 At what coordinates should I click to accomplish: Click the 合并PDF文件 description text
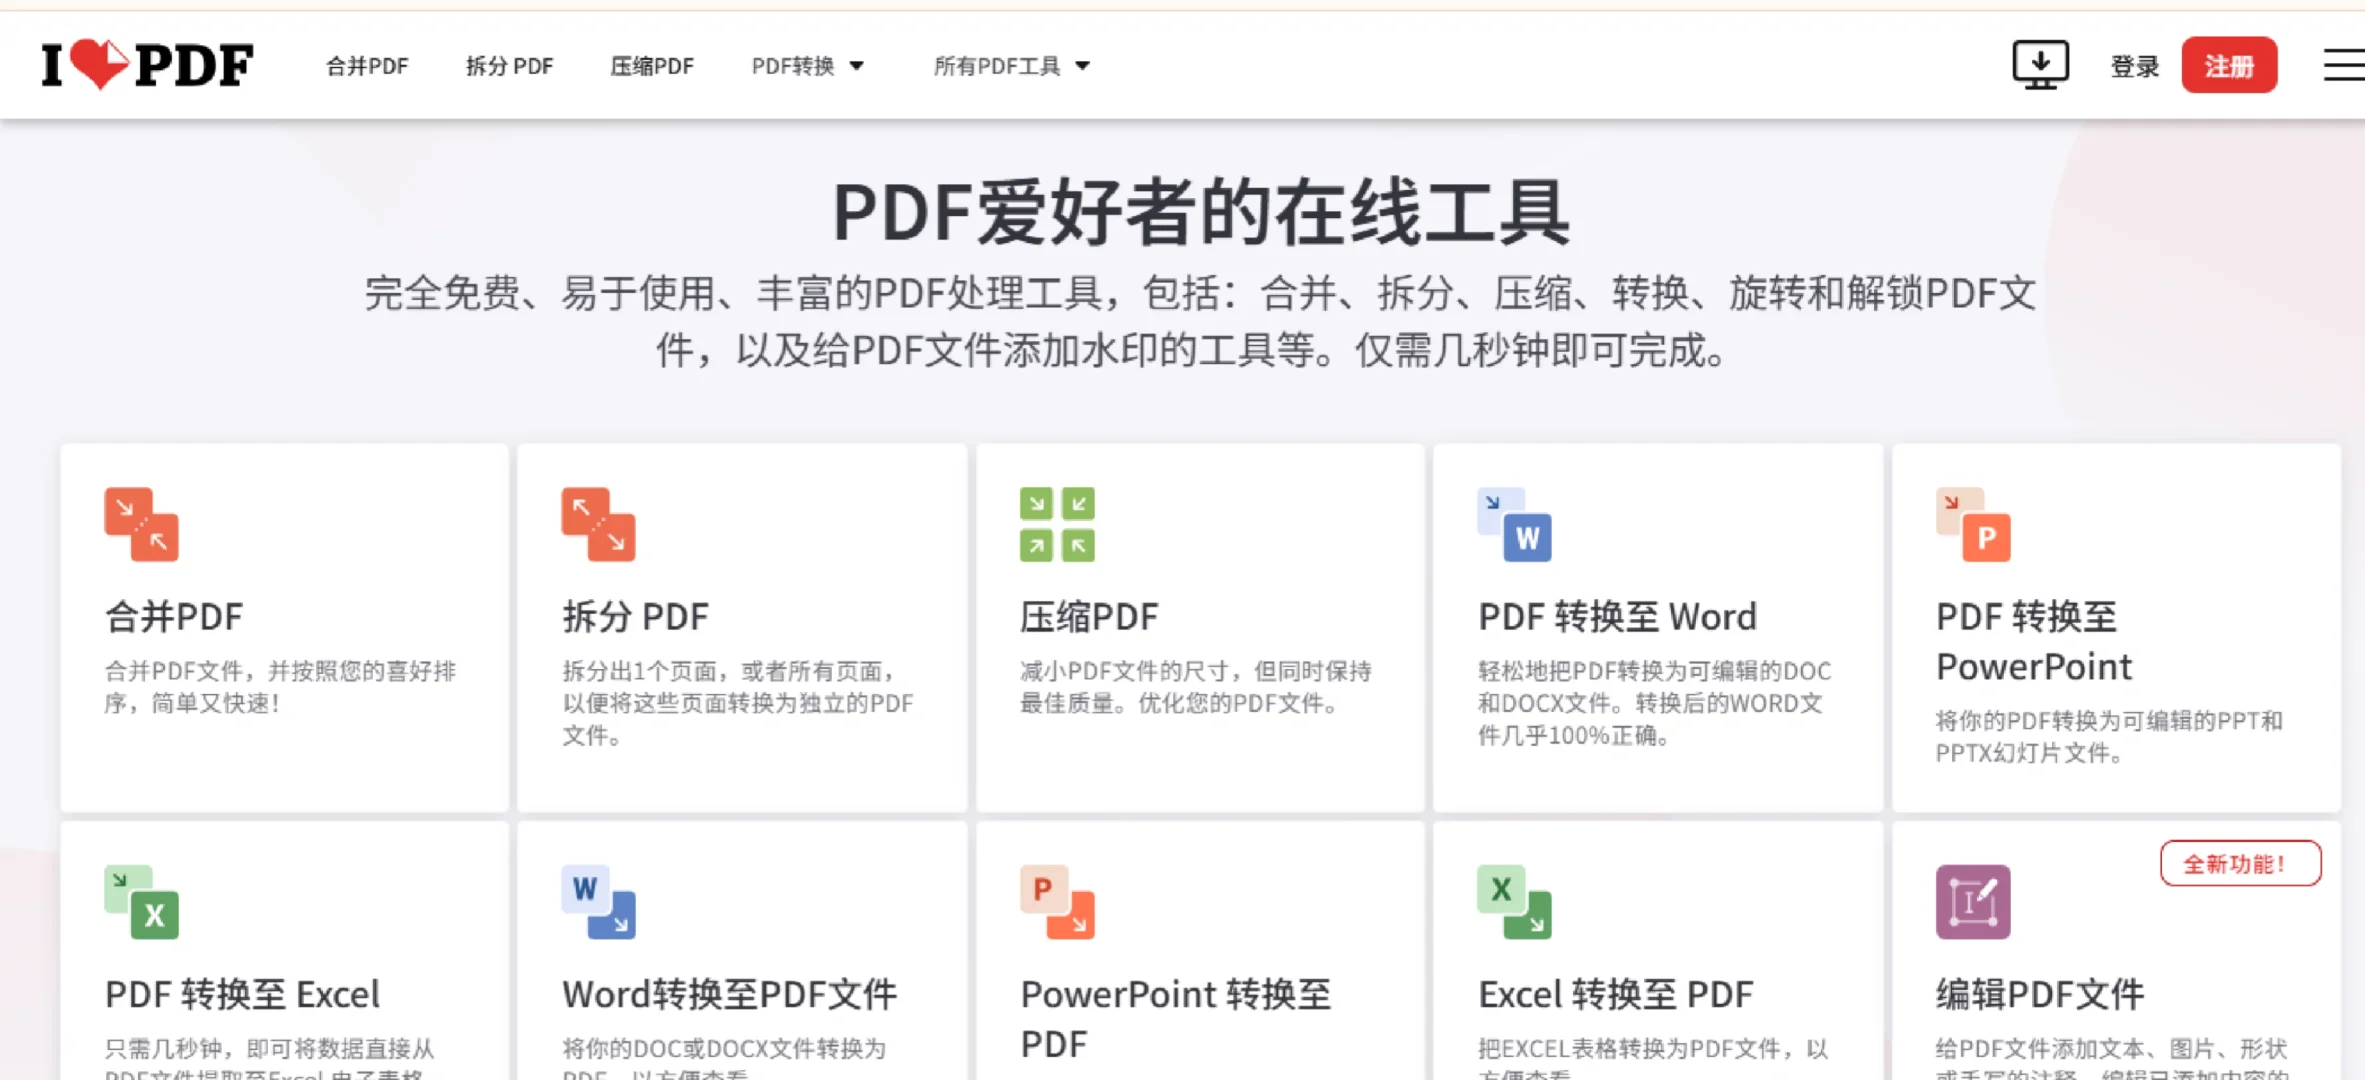click(280, 686)
